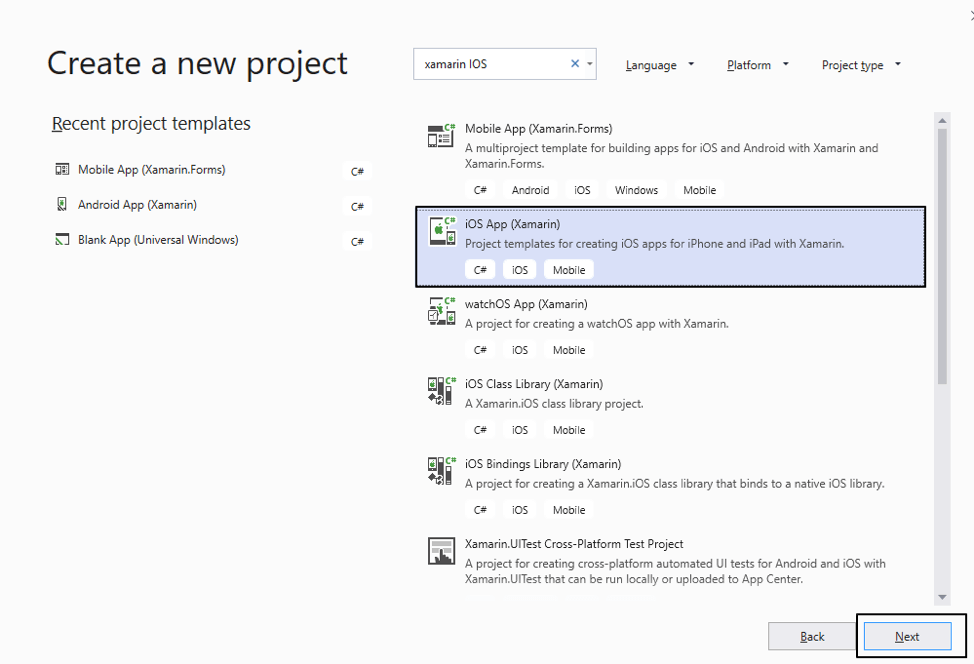Viewport: 974px width, 664px height.
Task: Click the Android App (Xamarin) template icon
Action: pos(60,206)
